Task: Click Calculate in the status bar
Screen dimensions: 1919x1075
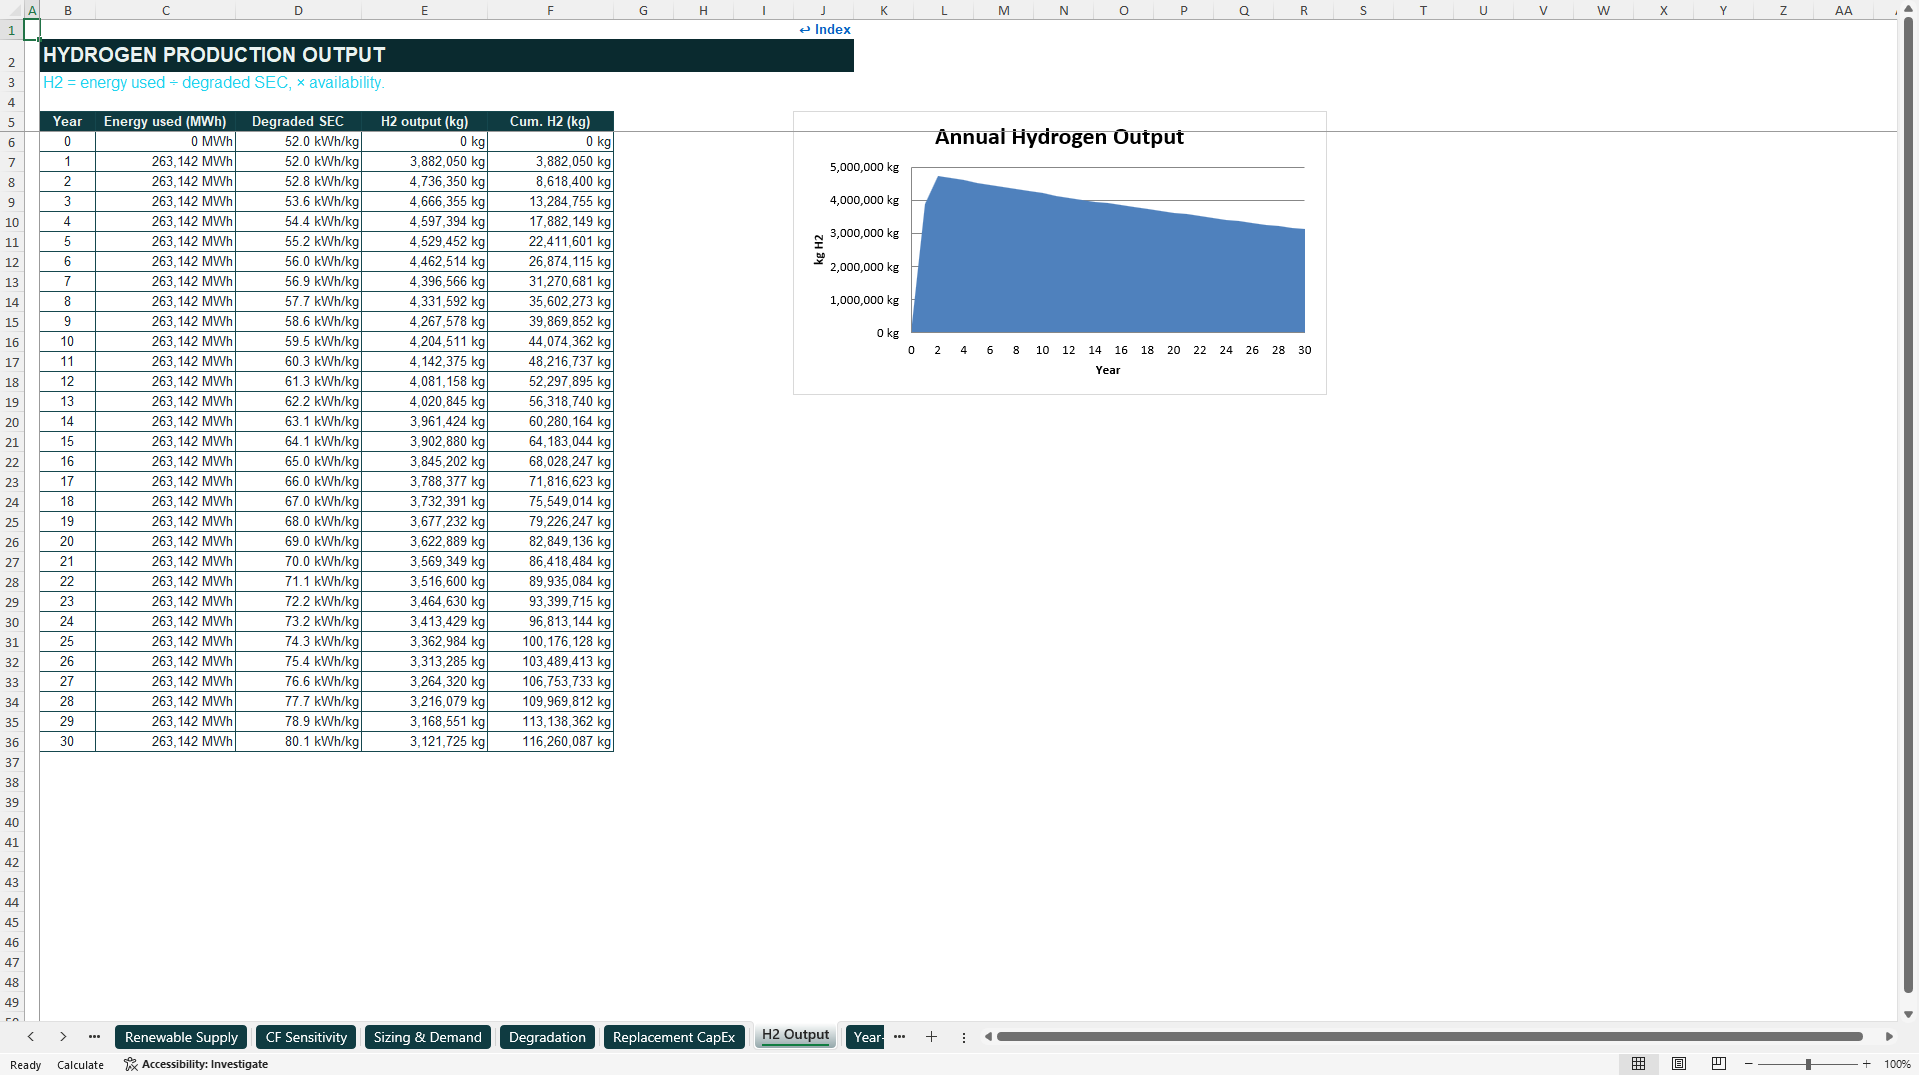Action: [80, 1065]
